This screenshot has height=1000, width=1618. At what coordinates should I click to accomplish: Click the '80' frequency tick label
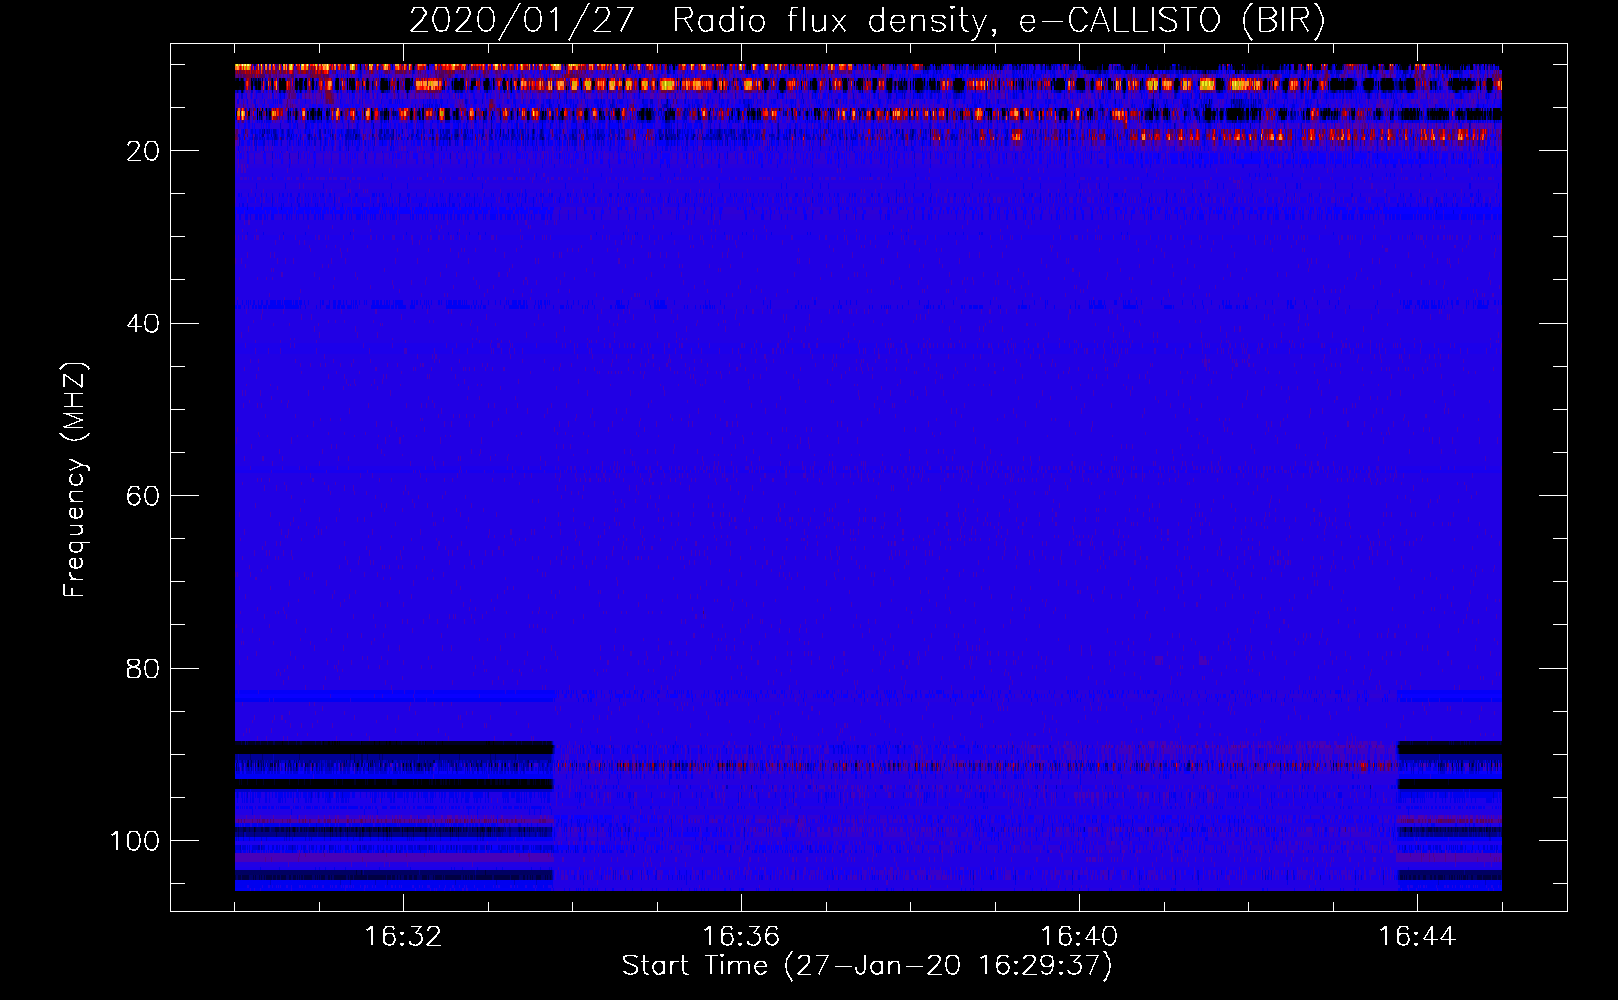point(144,668)
